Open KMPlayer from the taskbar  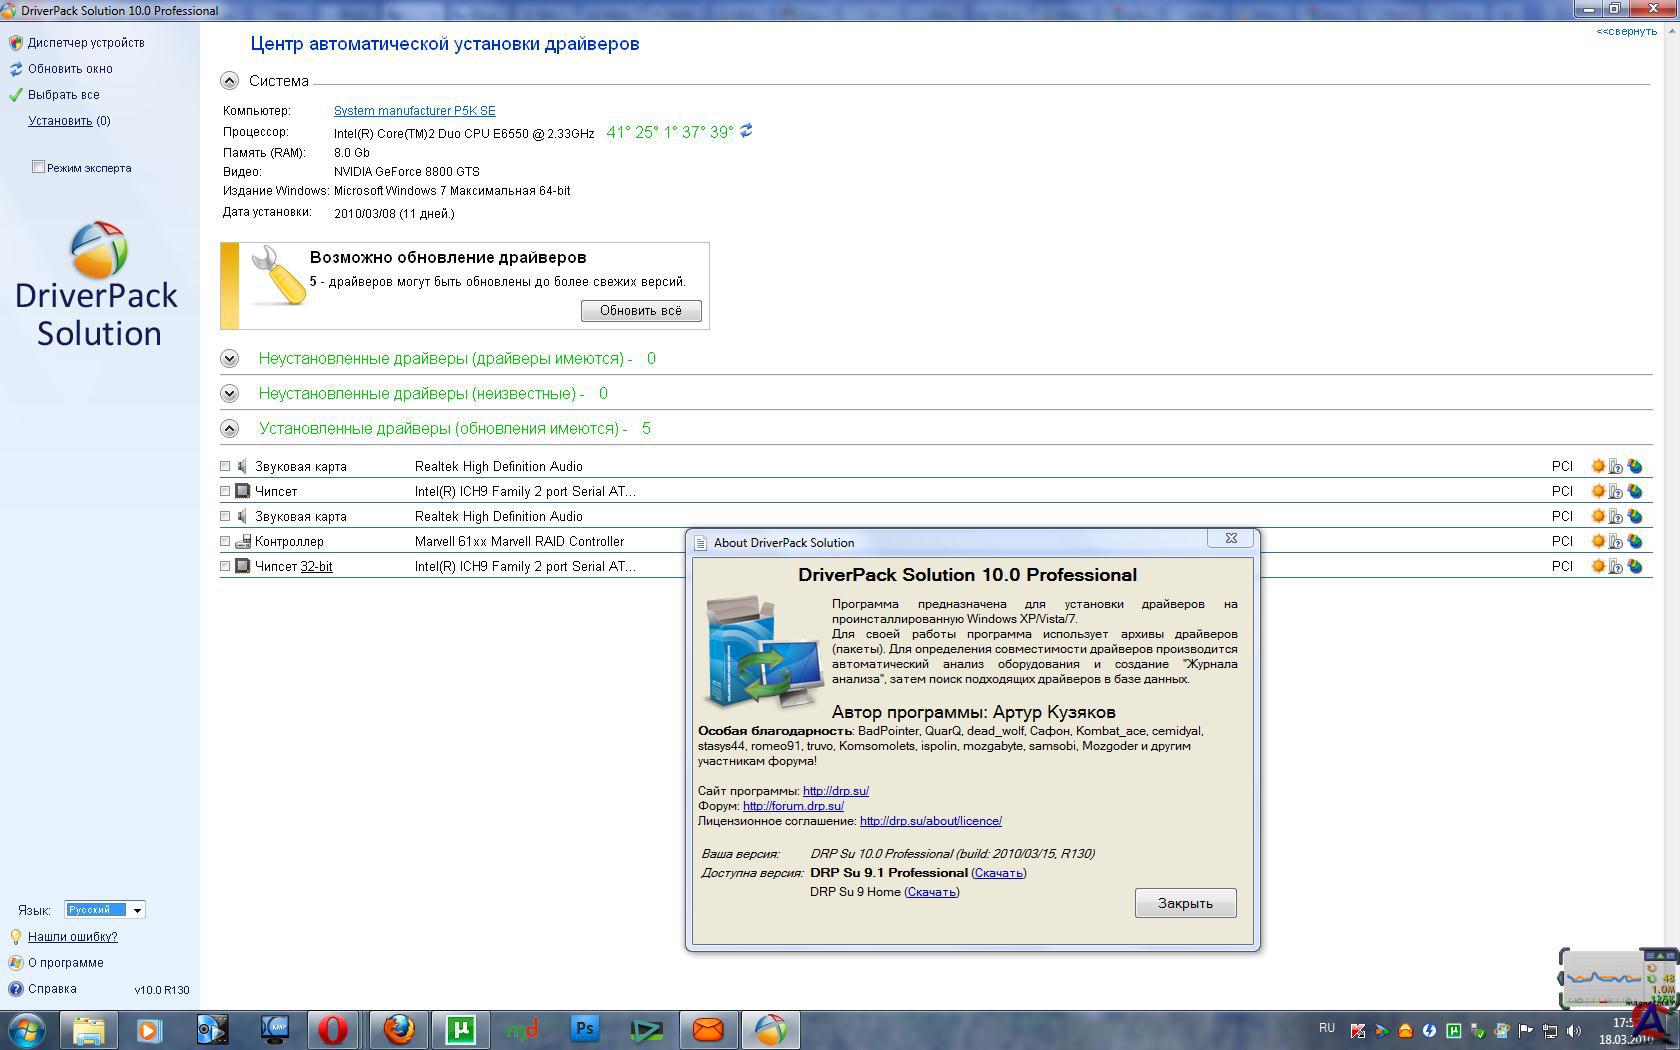[274, 1029]
